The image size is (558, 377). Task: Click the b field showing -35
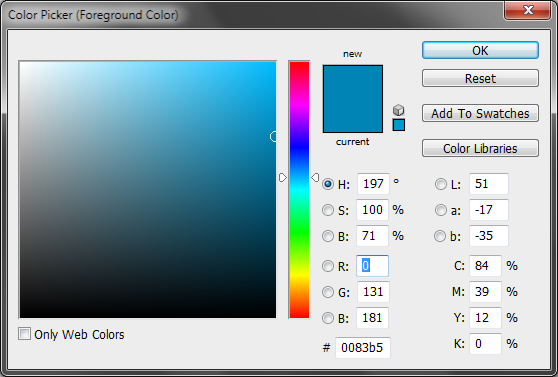click(489, 236)
